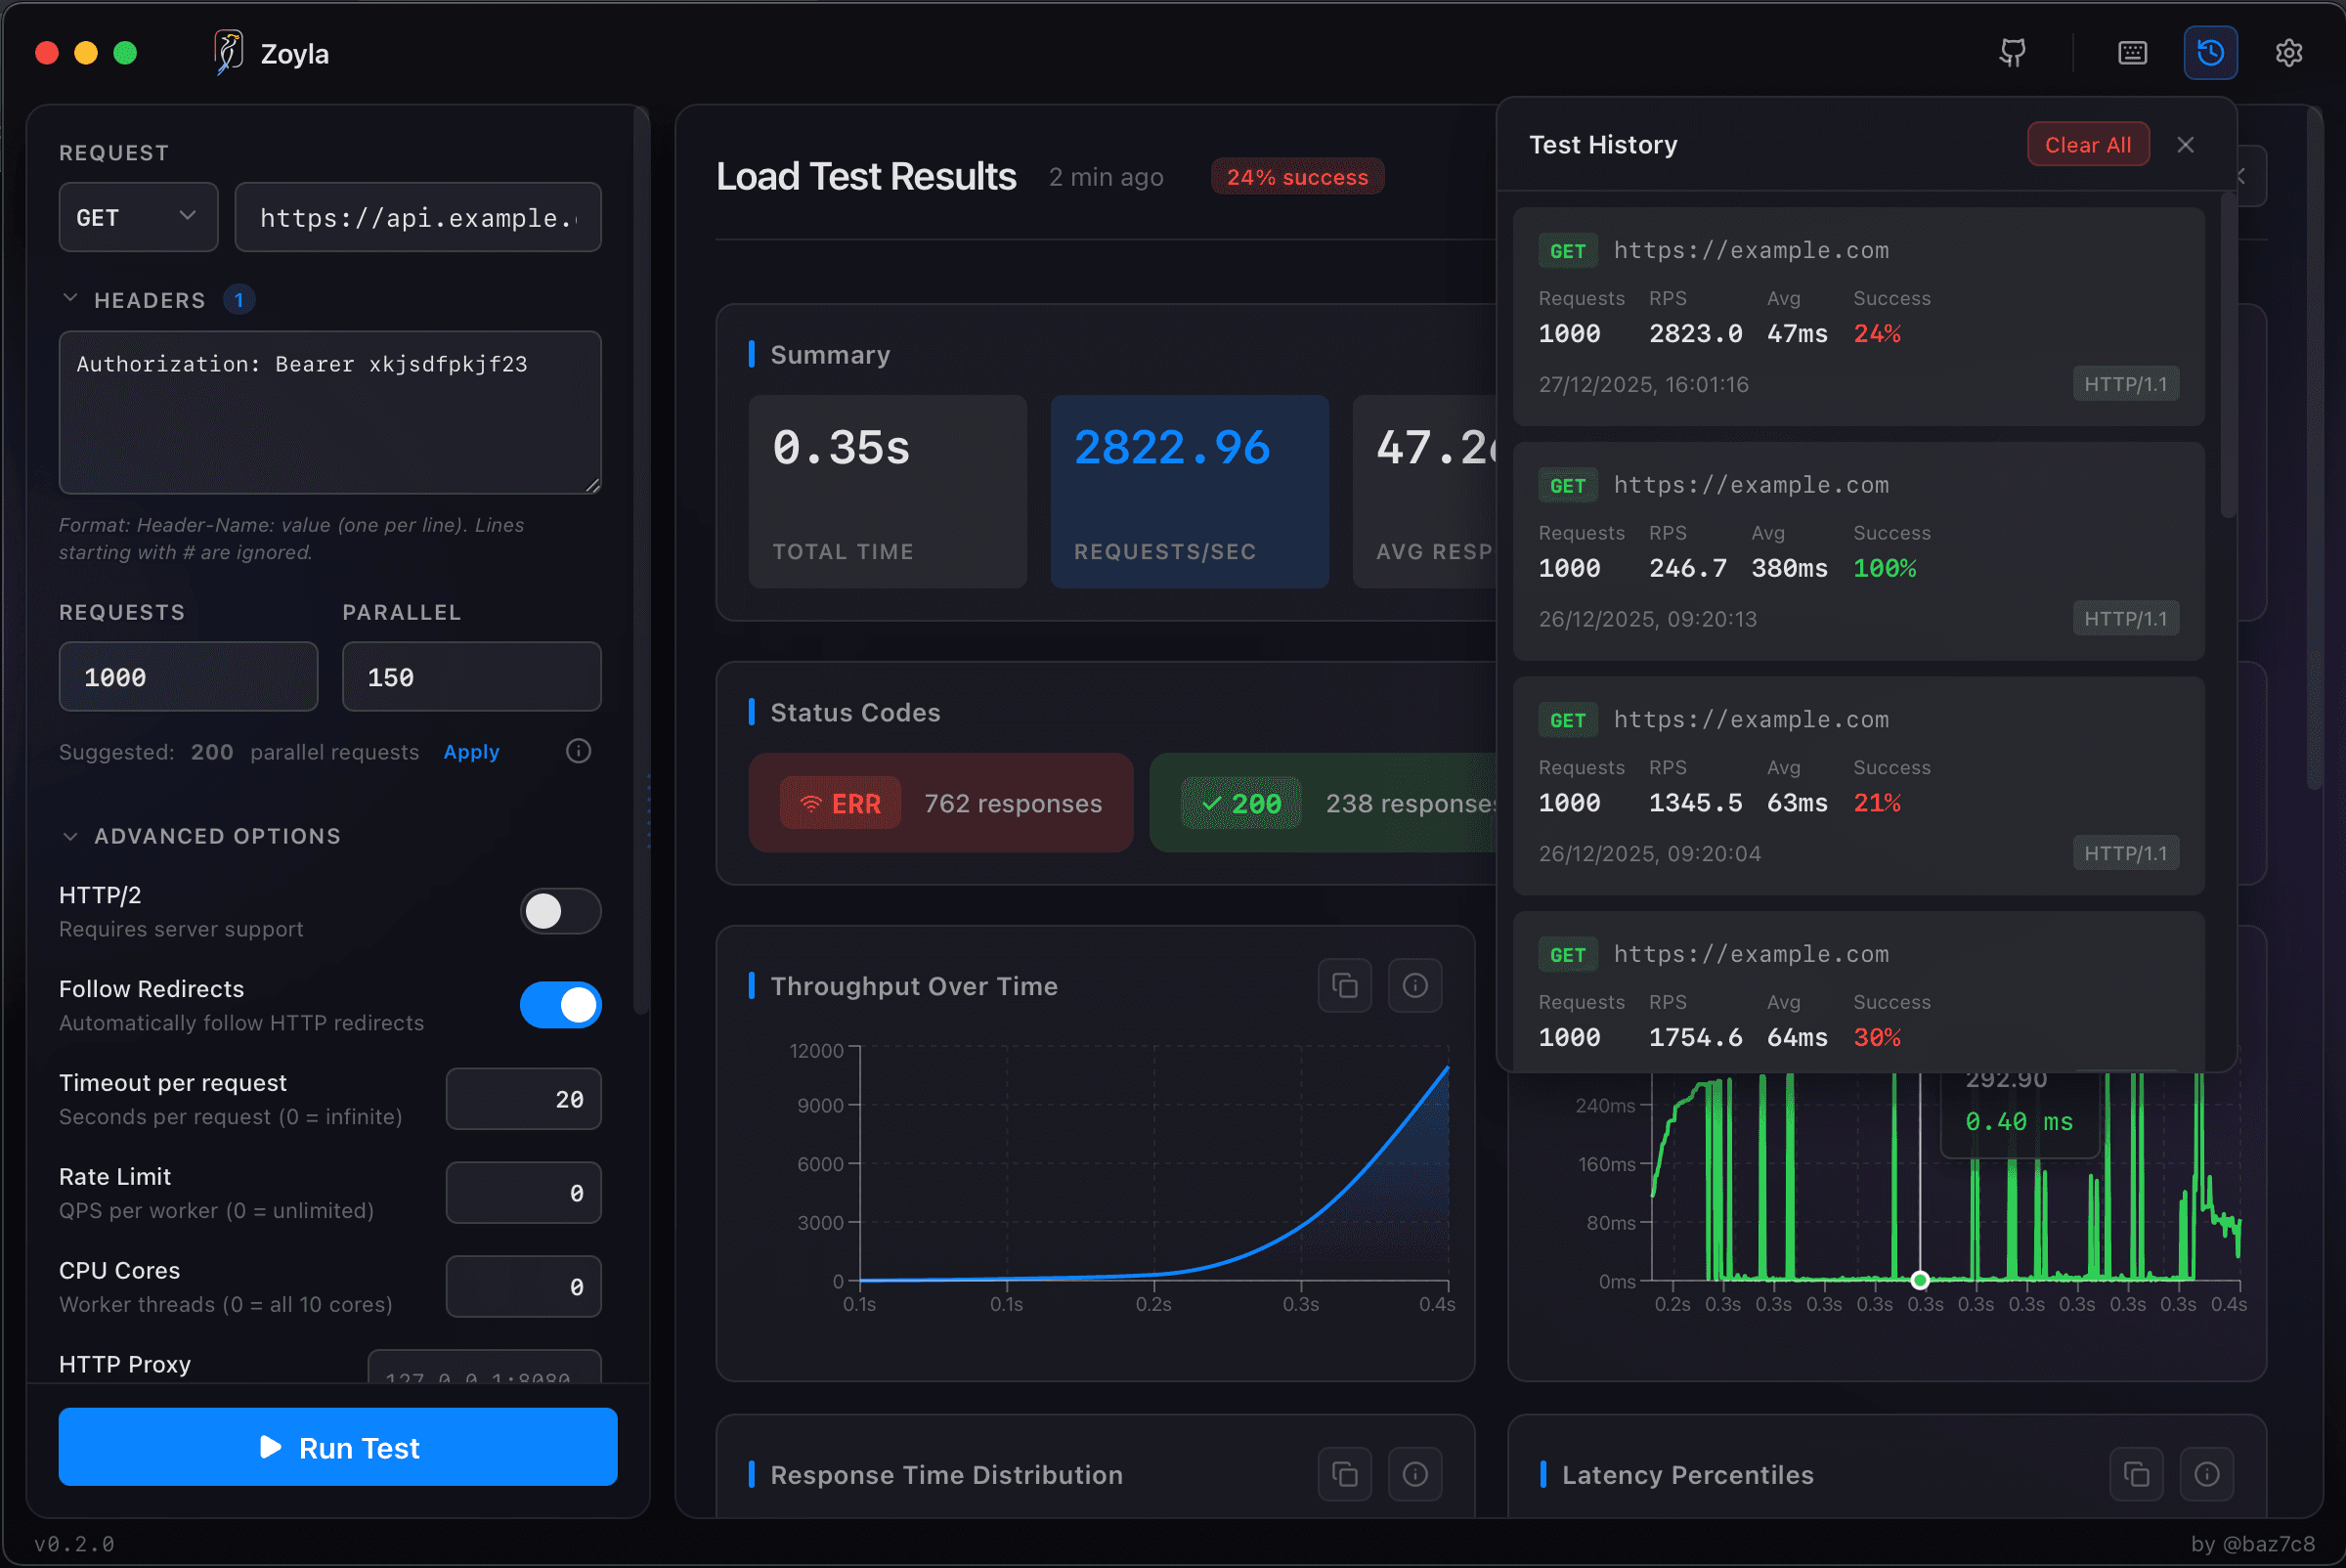The width and height of the screenshot is (2346, 1568).
Task: Select the ERR status code badge
Action: coord(840,803)
